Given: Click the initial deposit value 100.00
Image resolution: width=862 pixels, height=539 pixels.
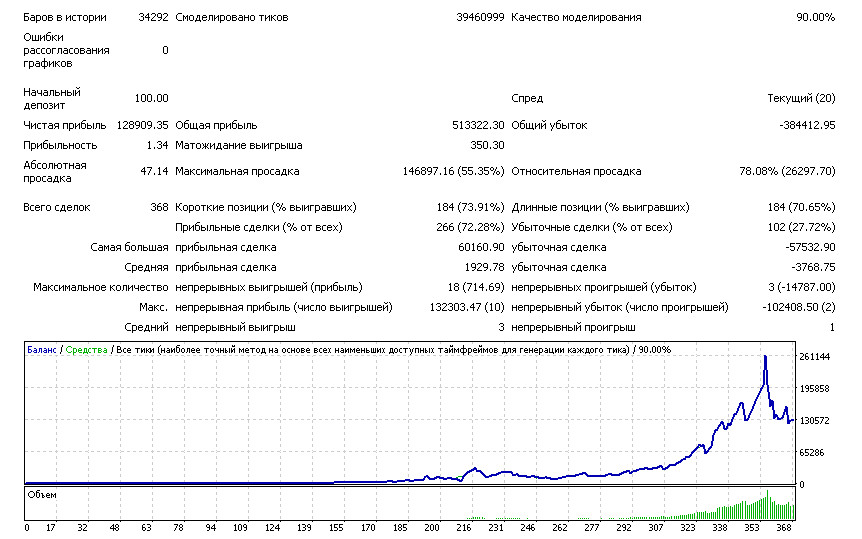Looking at the screenshot, I should point(151,98).
